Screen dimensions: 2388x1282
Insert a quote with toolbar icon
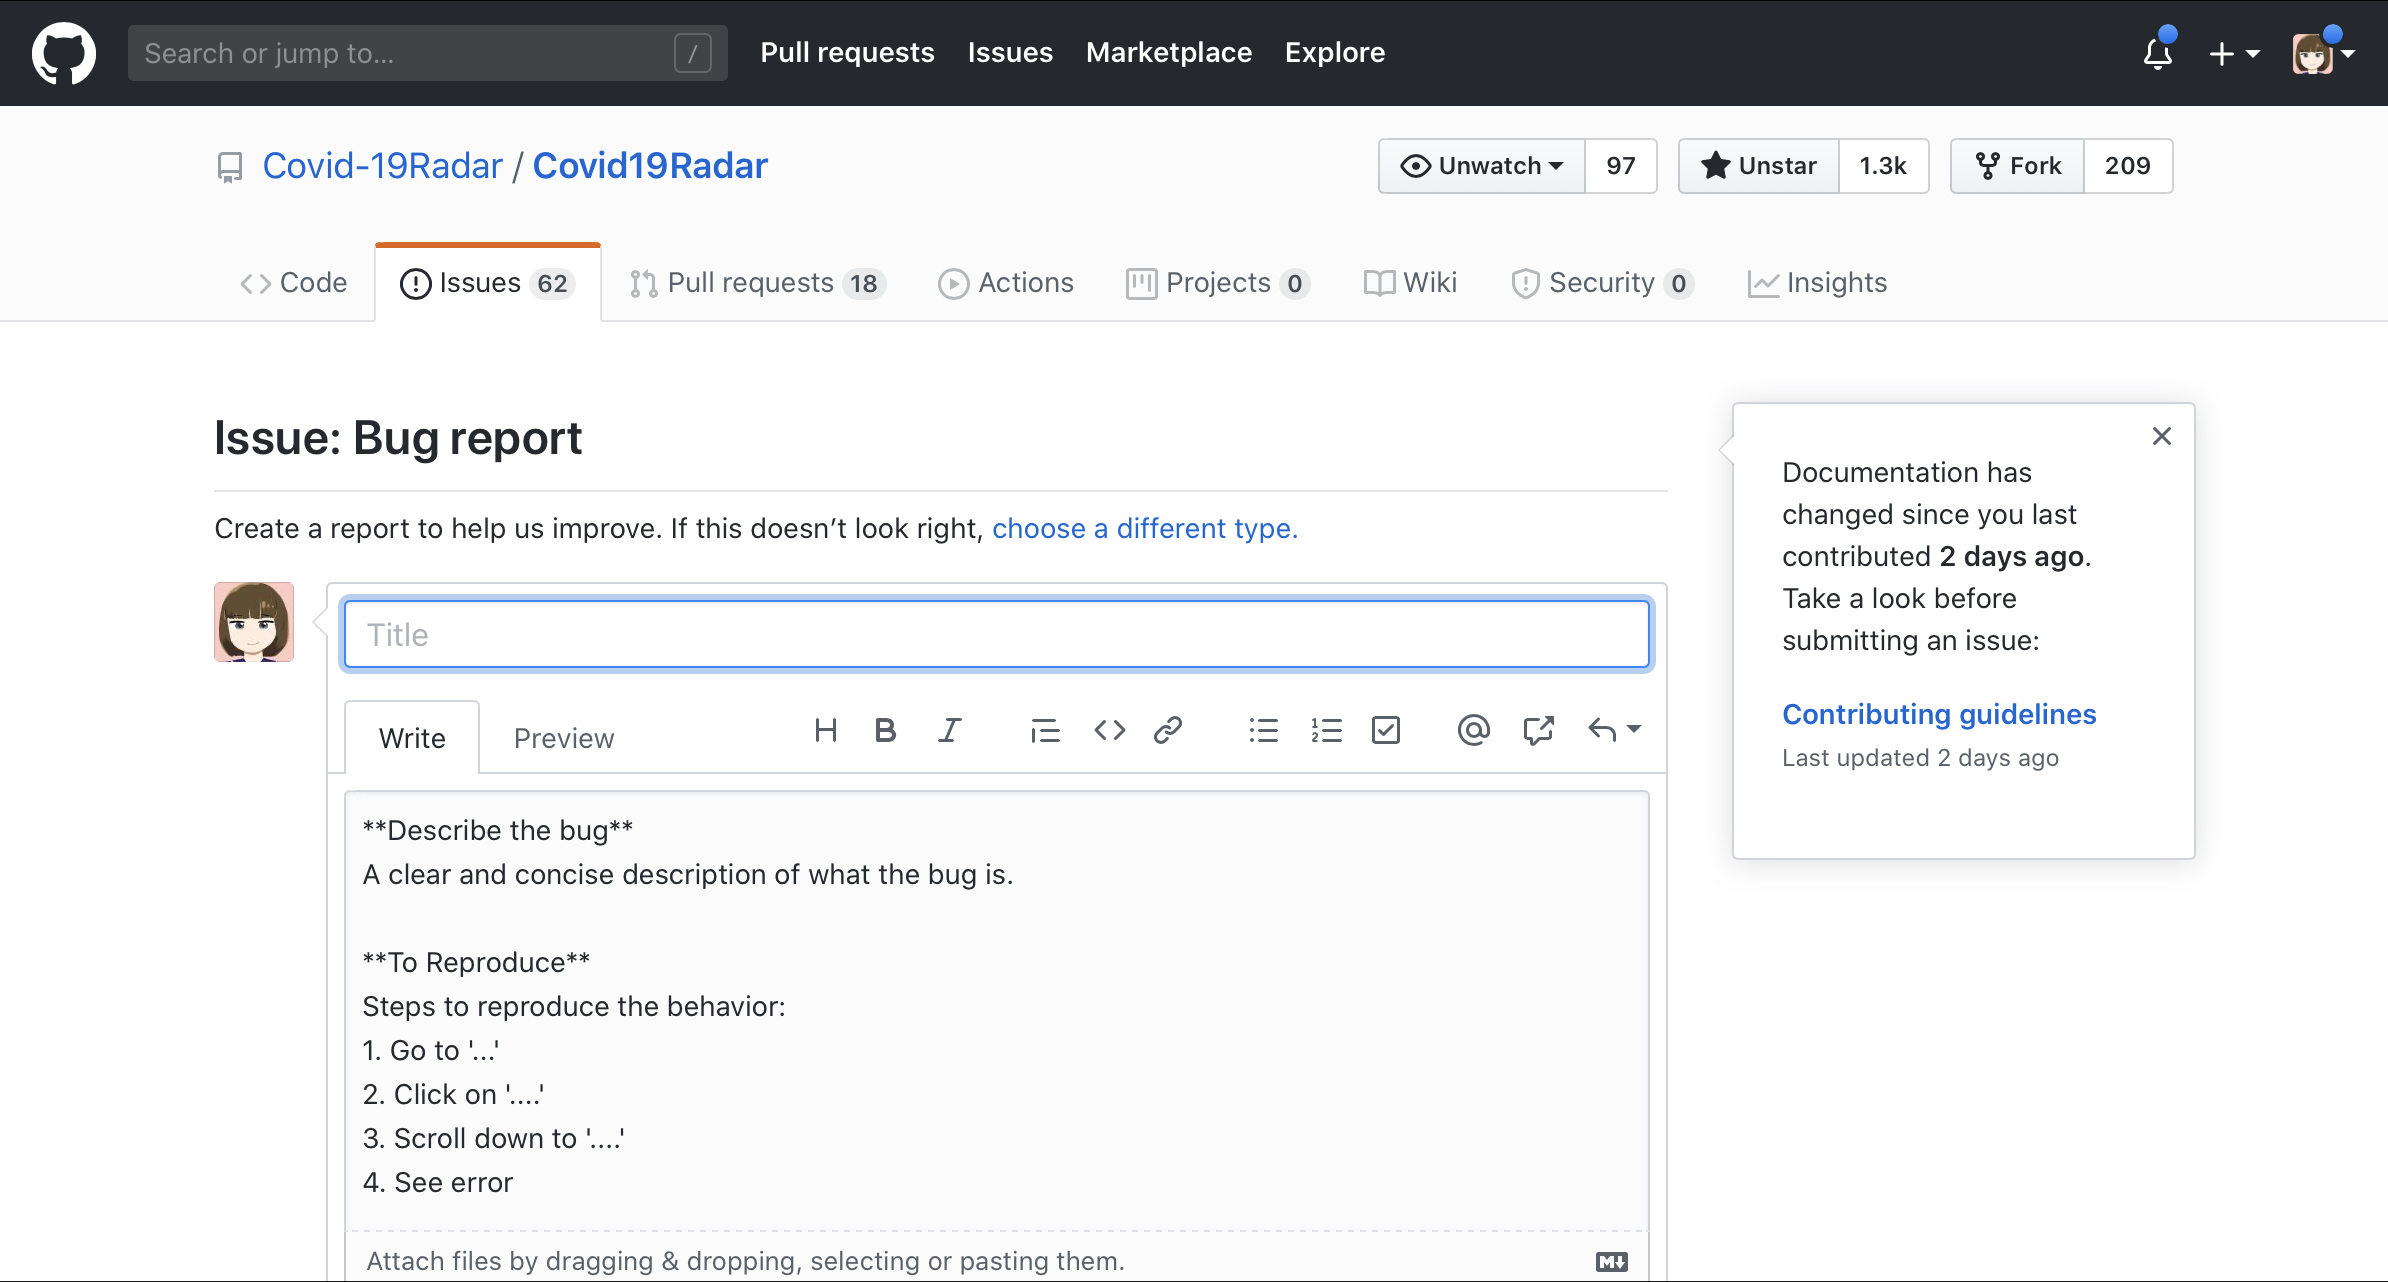point(1045,731)
